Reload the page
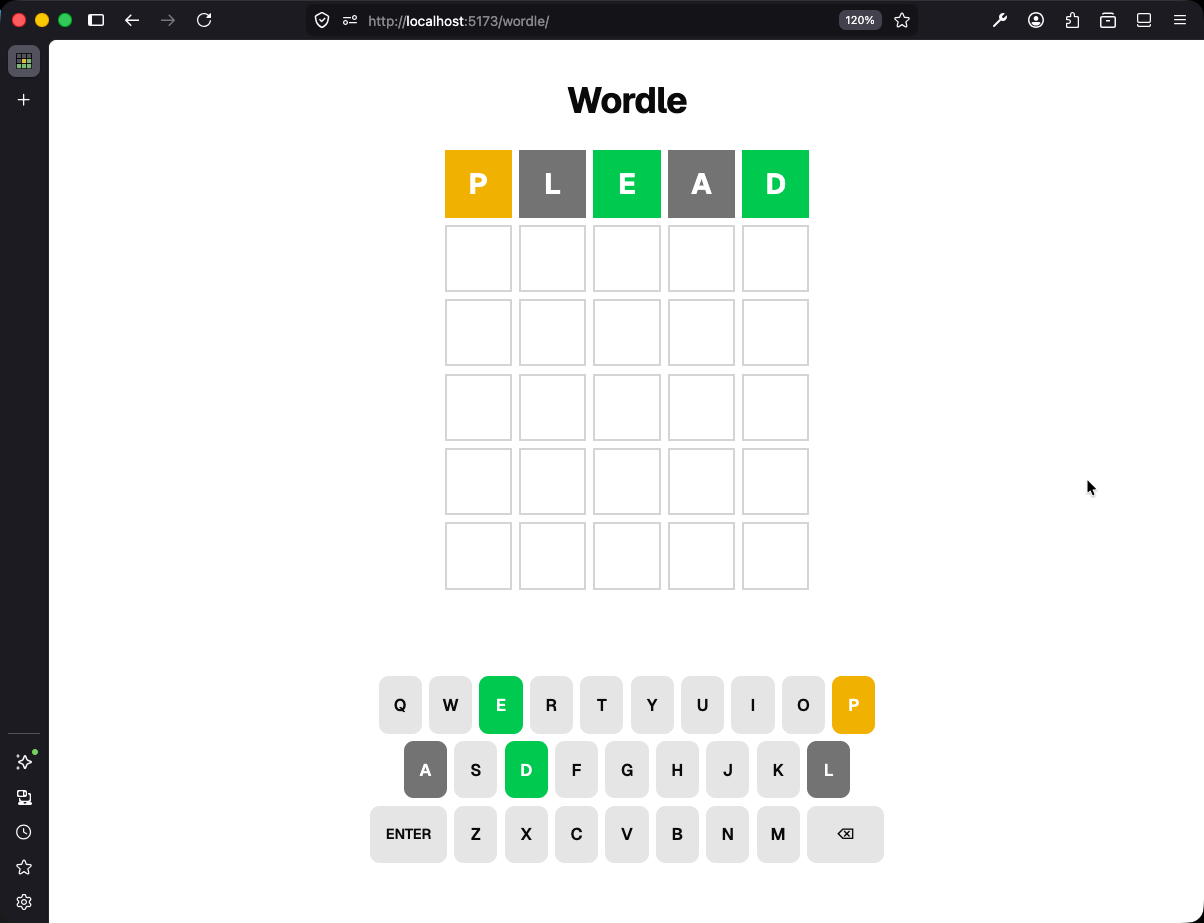 [x=204, y=20]
